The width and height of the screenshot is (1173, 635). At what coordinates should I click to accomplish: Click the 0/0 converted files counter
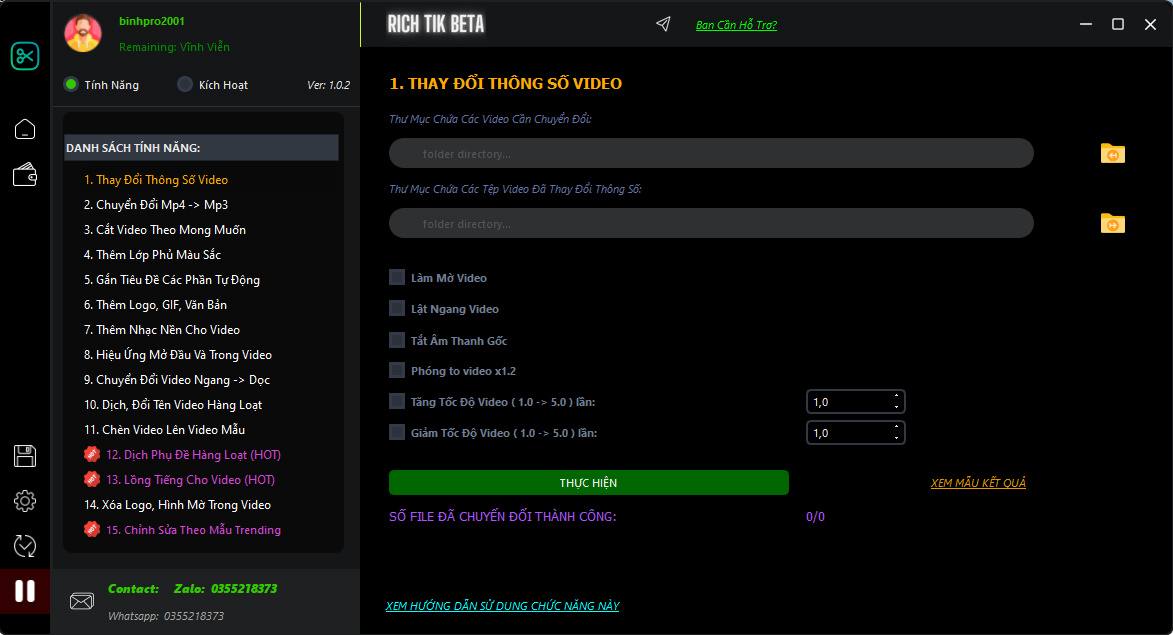coord(815,516)
